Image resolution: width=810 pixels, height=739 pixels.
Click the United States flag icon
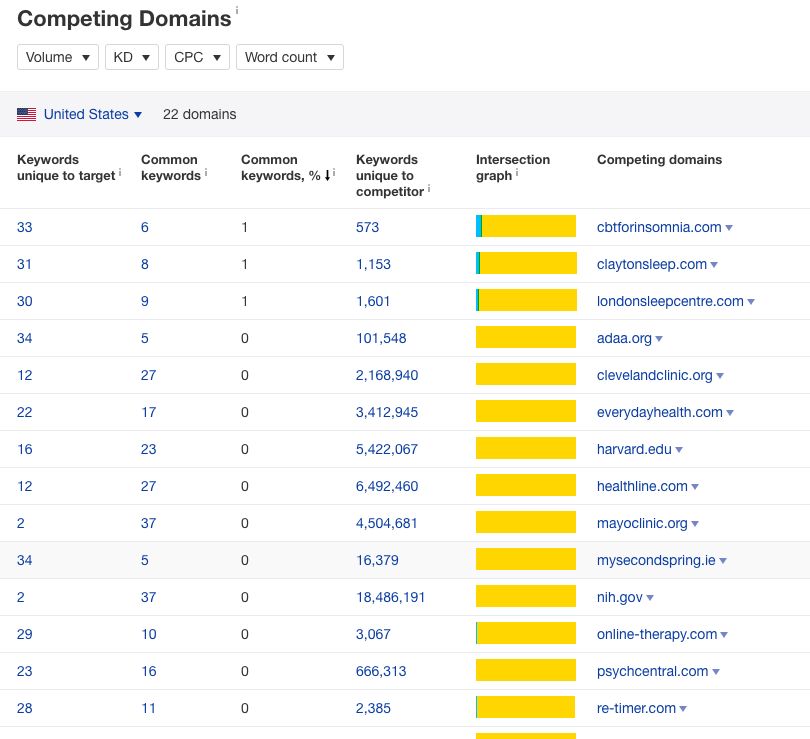pyautogui.click(x=26, y=114)
